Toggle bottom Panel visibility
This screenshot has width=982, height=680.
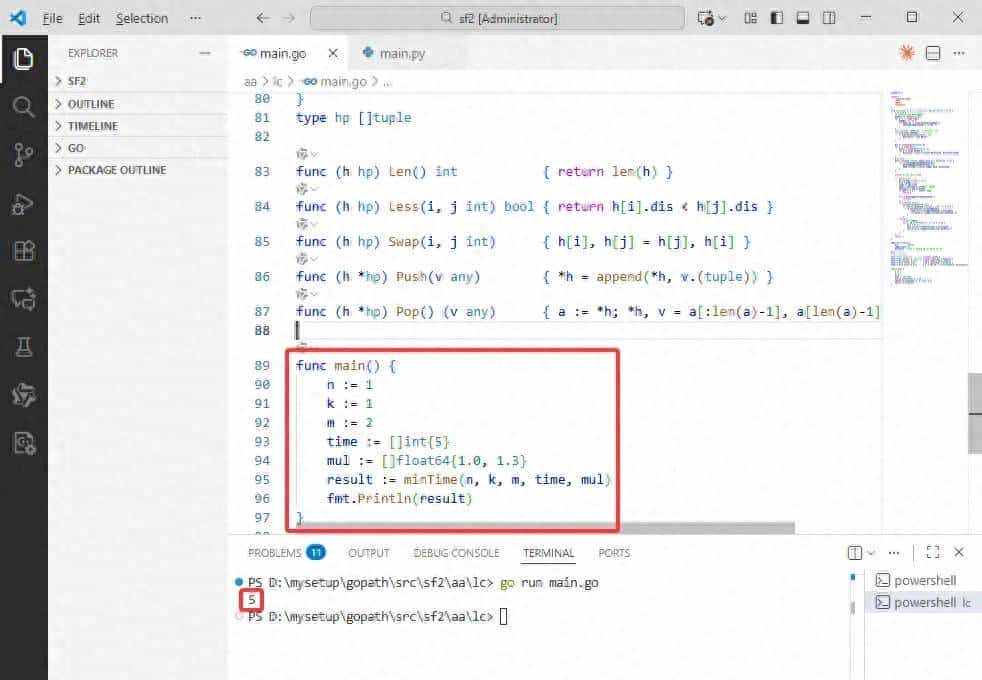point(803,18)
